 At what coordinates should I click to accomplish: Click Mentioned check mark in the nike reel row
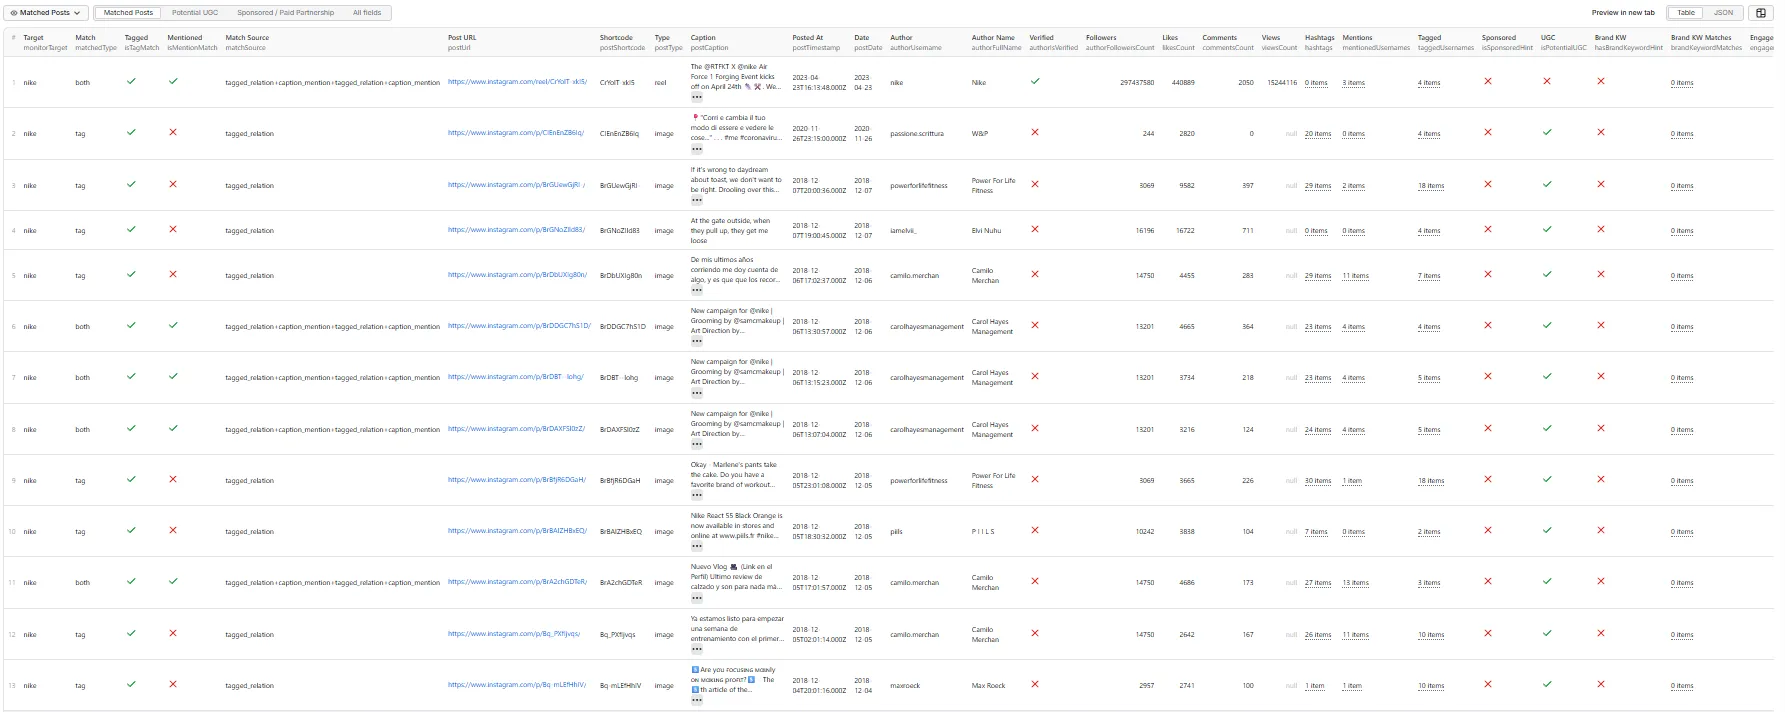(x=173, y=81)
